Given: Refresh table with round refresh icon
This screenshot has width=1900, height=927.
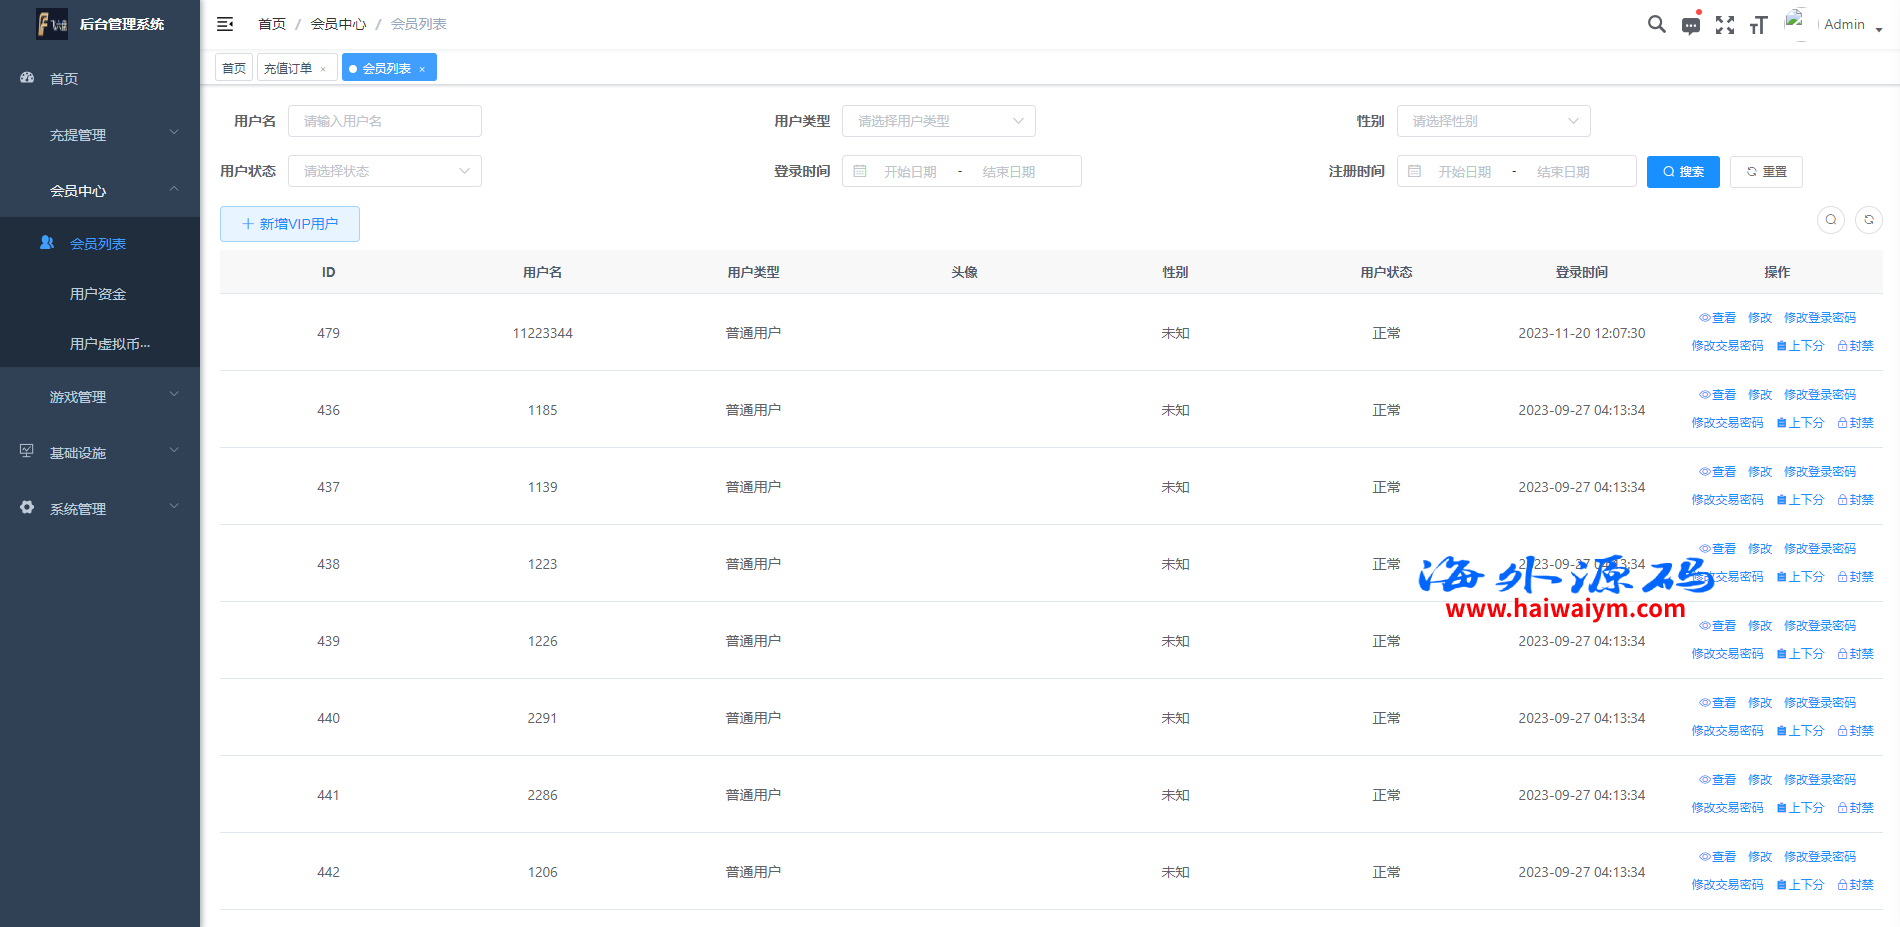Looking at the screenshot, I should pyautogui.click(x=1868, y=220).
